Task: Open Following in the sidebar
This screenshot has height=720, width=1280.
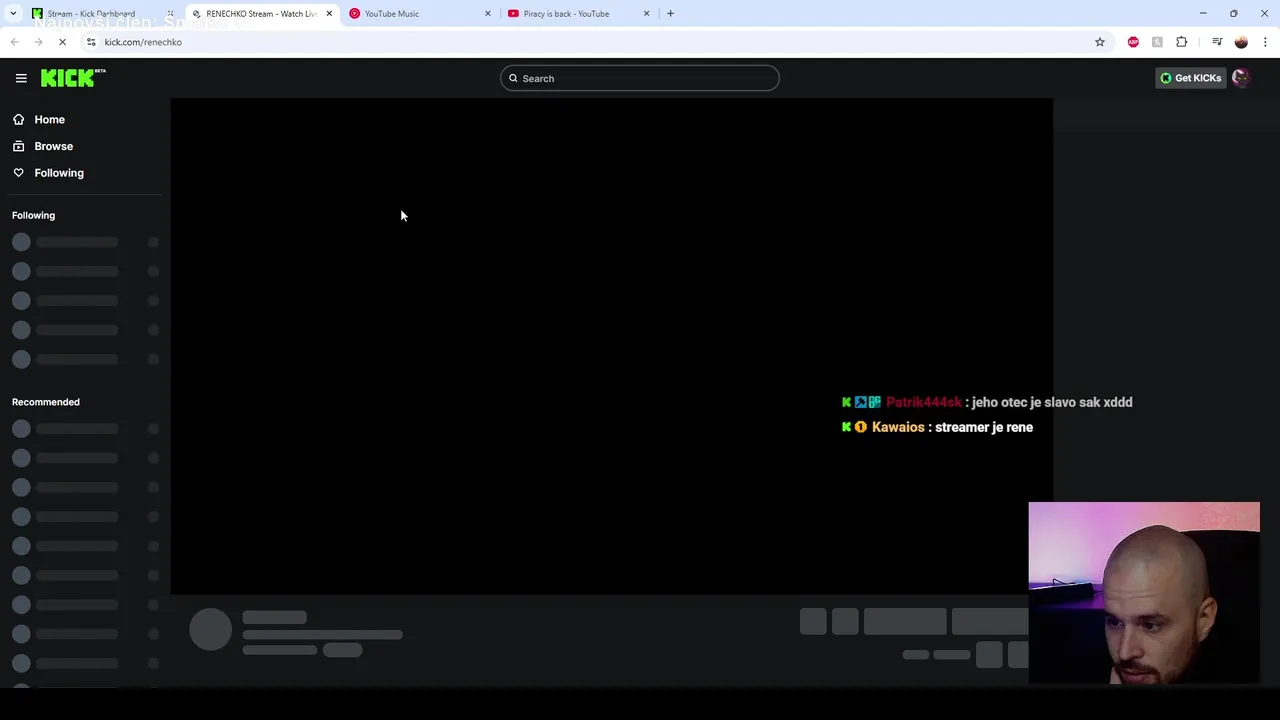Action: pos(59,173)
